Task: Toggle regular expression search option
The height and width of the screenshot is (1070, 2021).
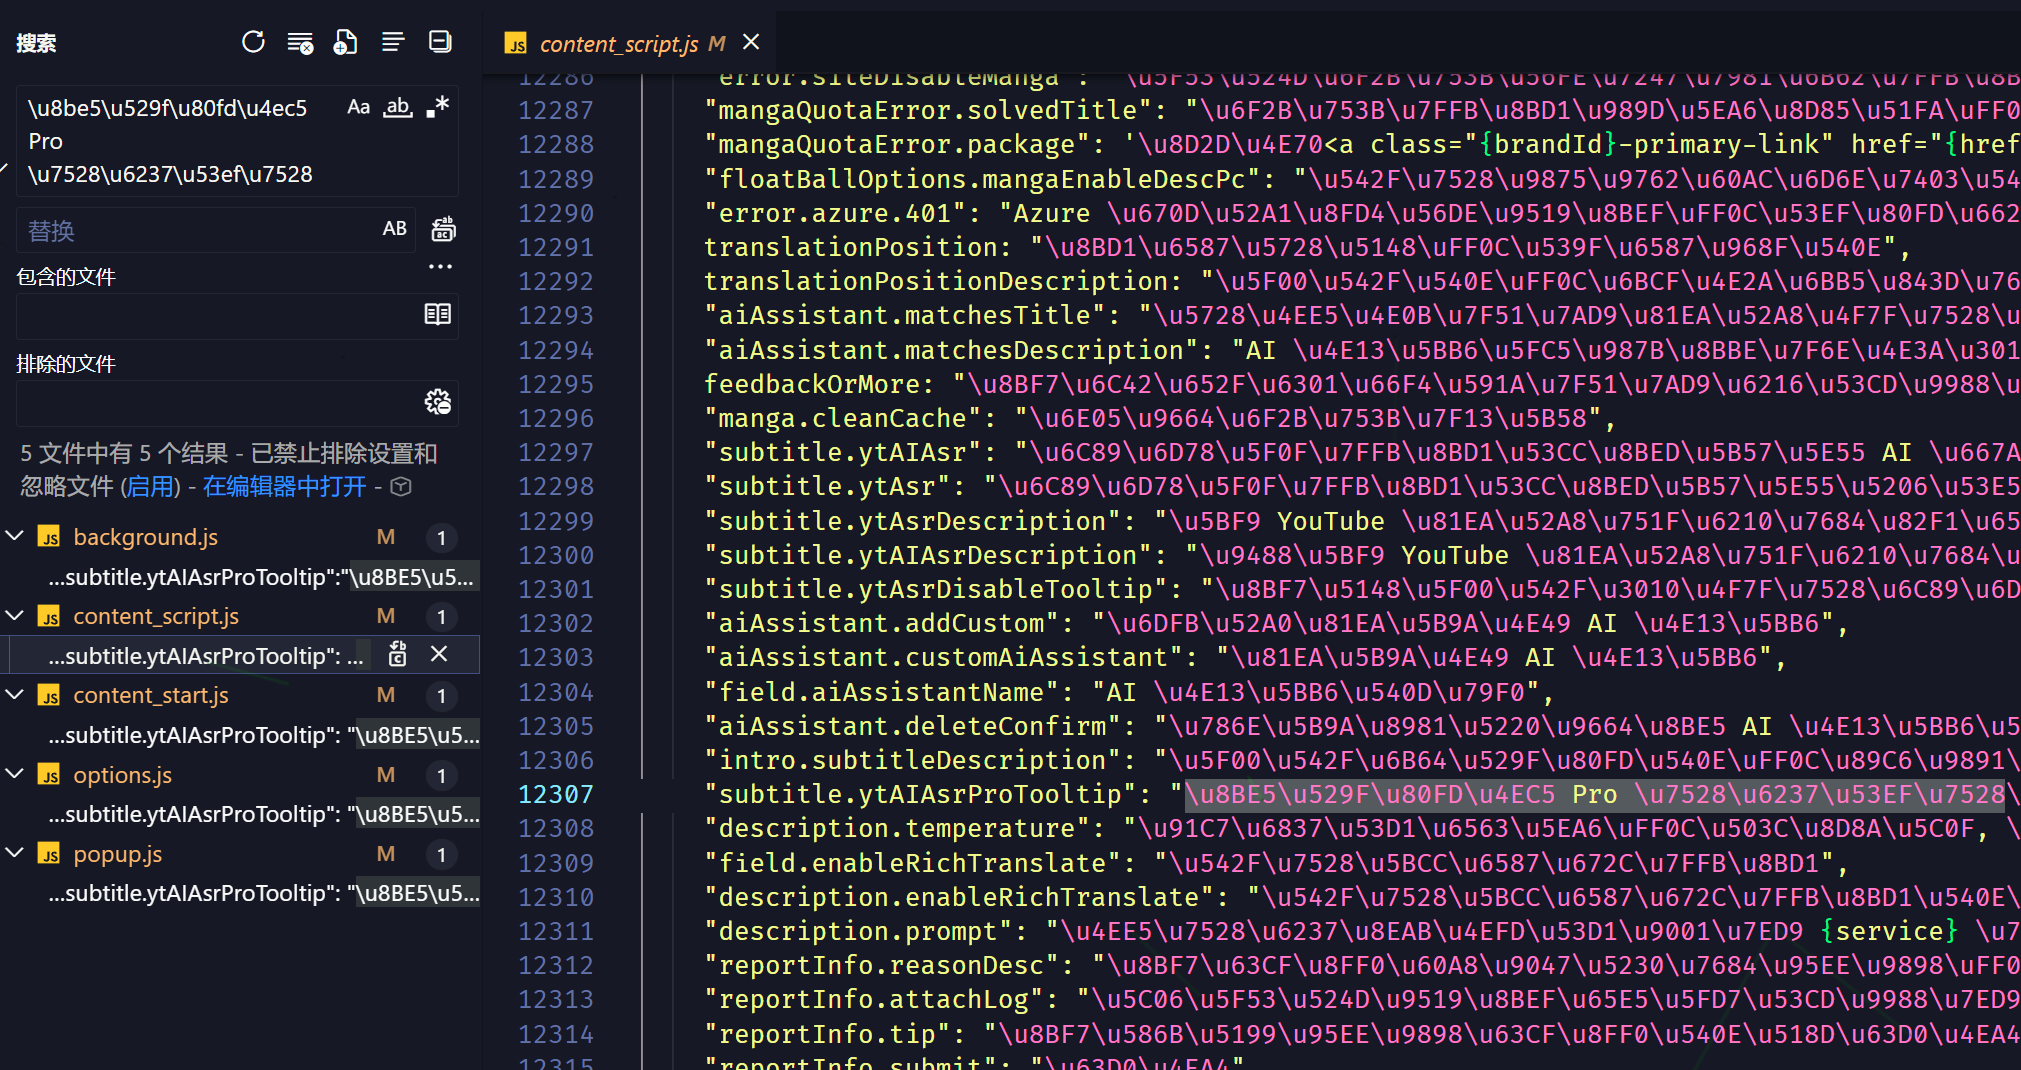Action: coord(438,107)
